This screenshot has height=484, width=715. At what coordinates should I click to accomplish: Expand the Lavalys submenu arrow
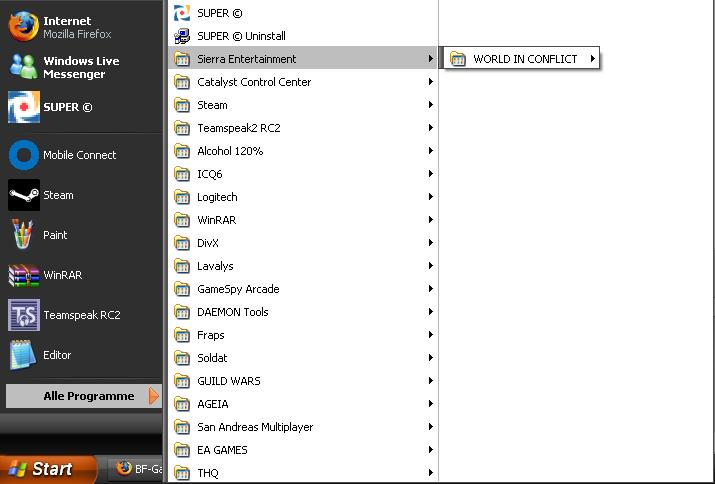coord(430,265)
